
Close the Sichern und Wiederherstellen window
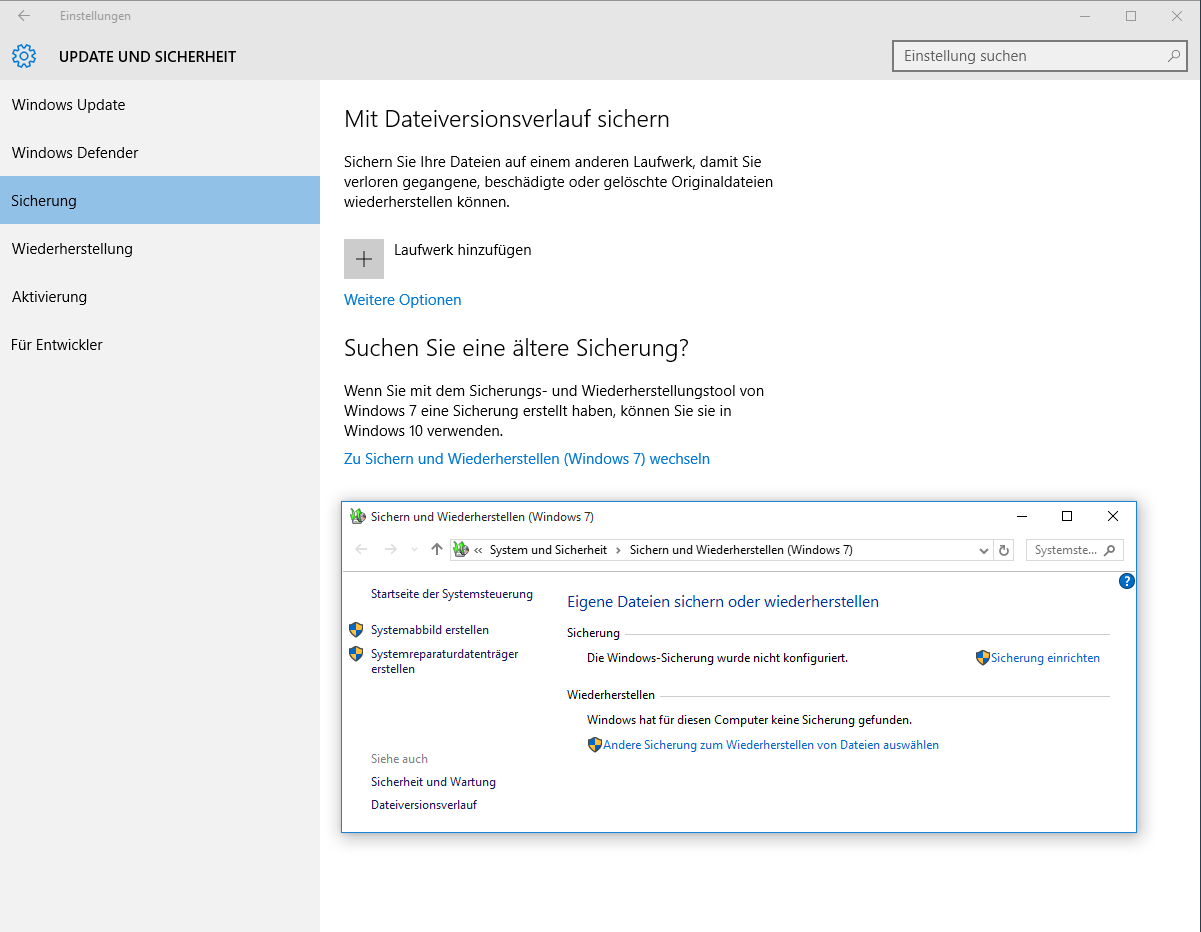tap(1113, 517)
